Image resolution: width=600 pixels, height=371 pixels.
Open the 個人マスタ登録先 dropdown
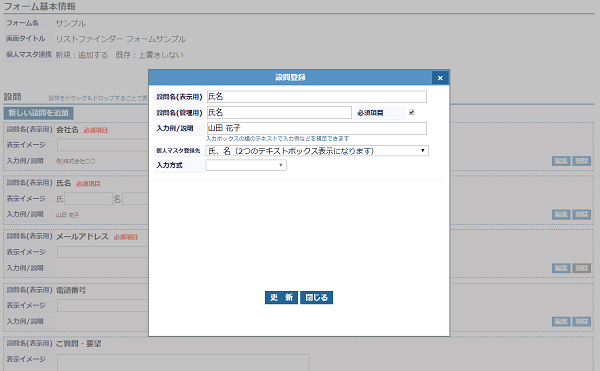tap(317, 151)
